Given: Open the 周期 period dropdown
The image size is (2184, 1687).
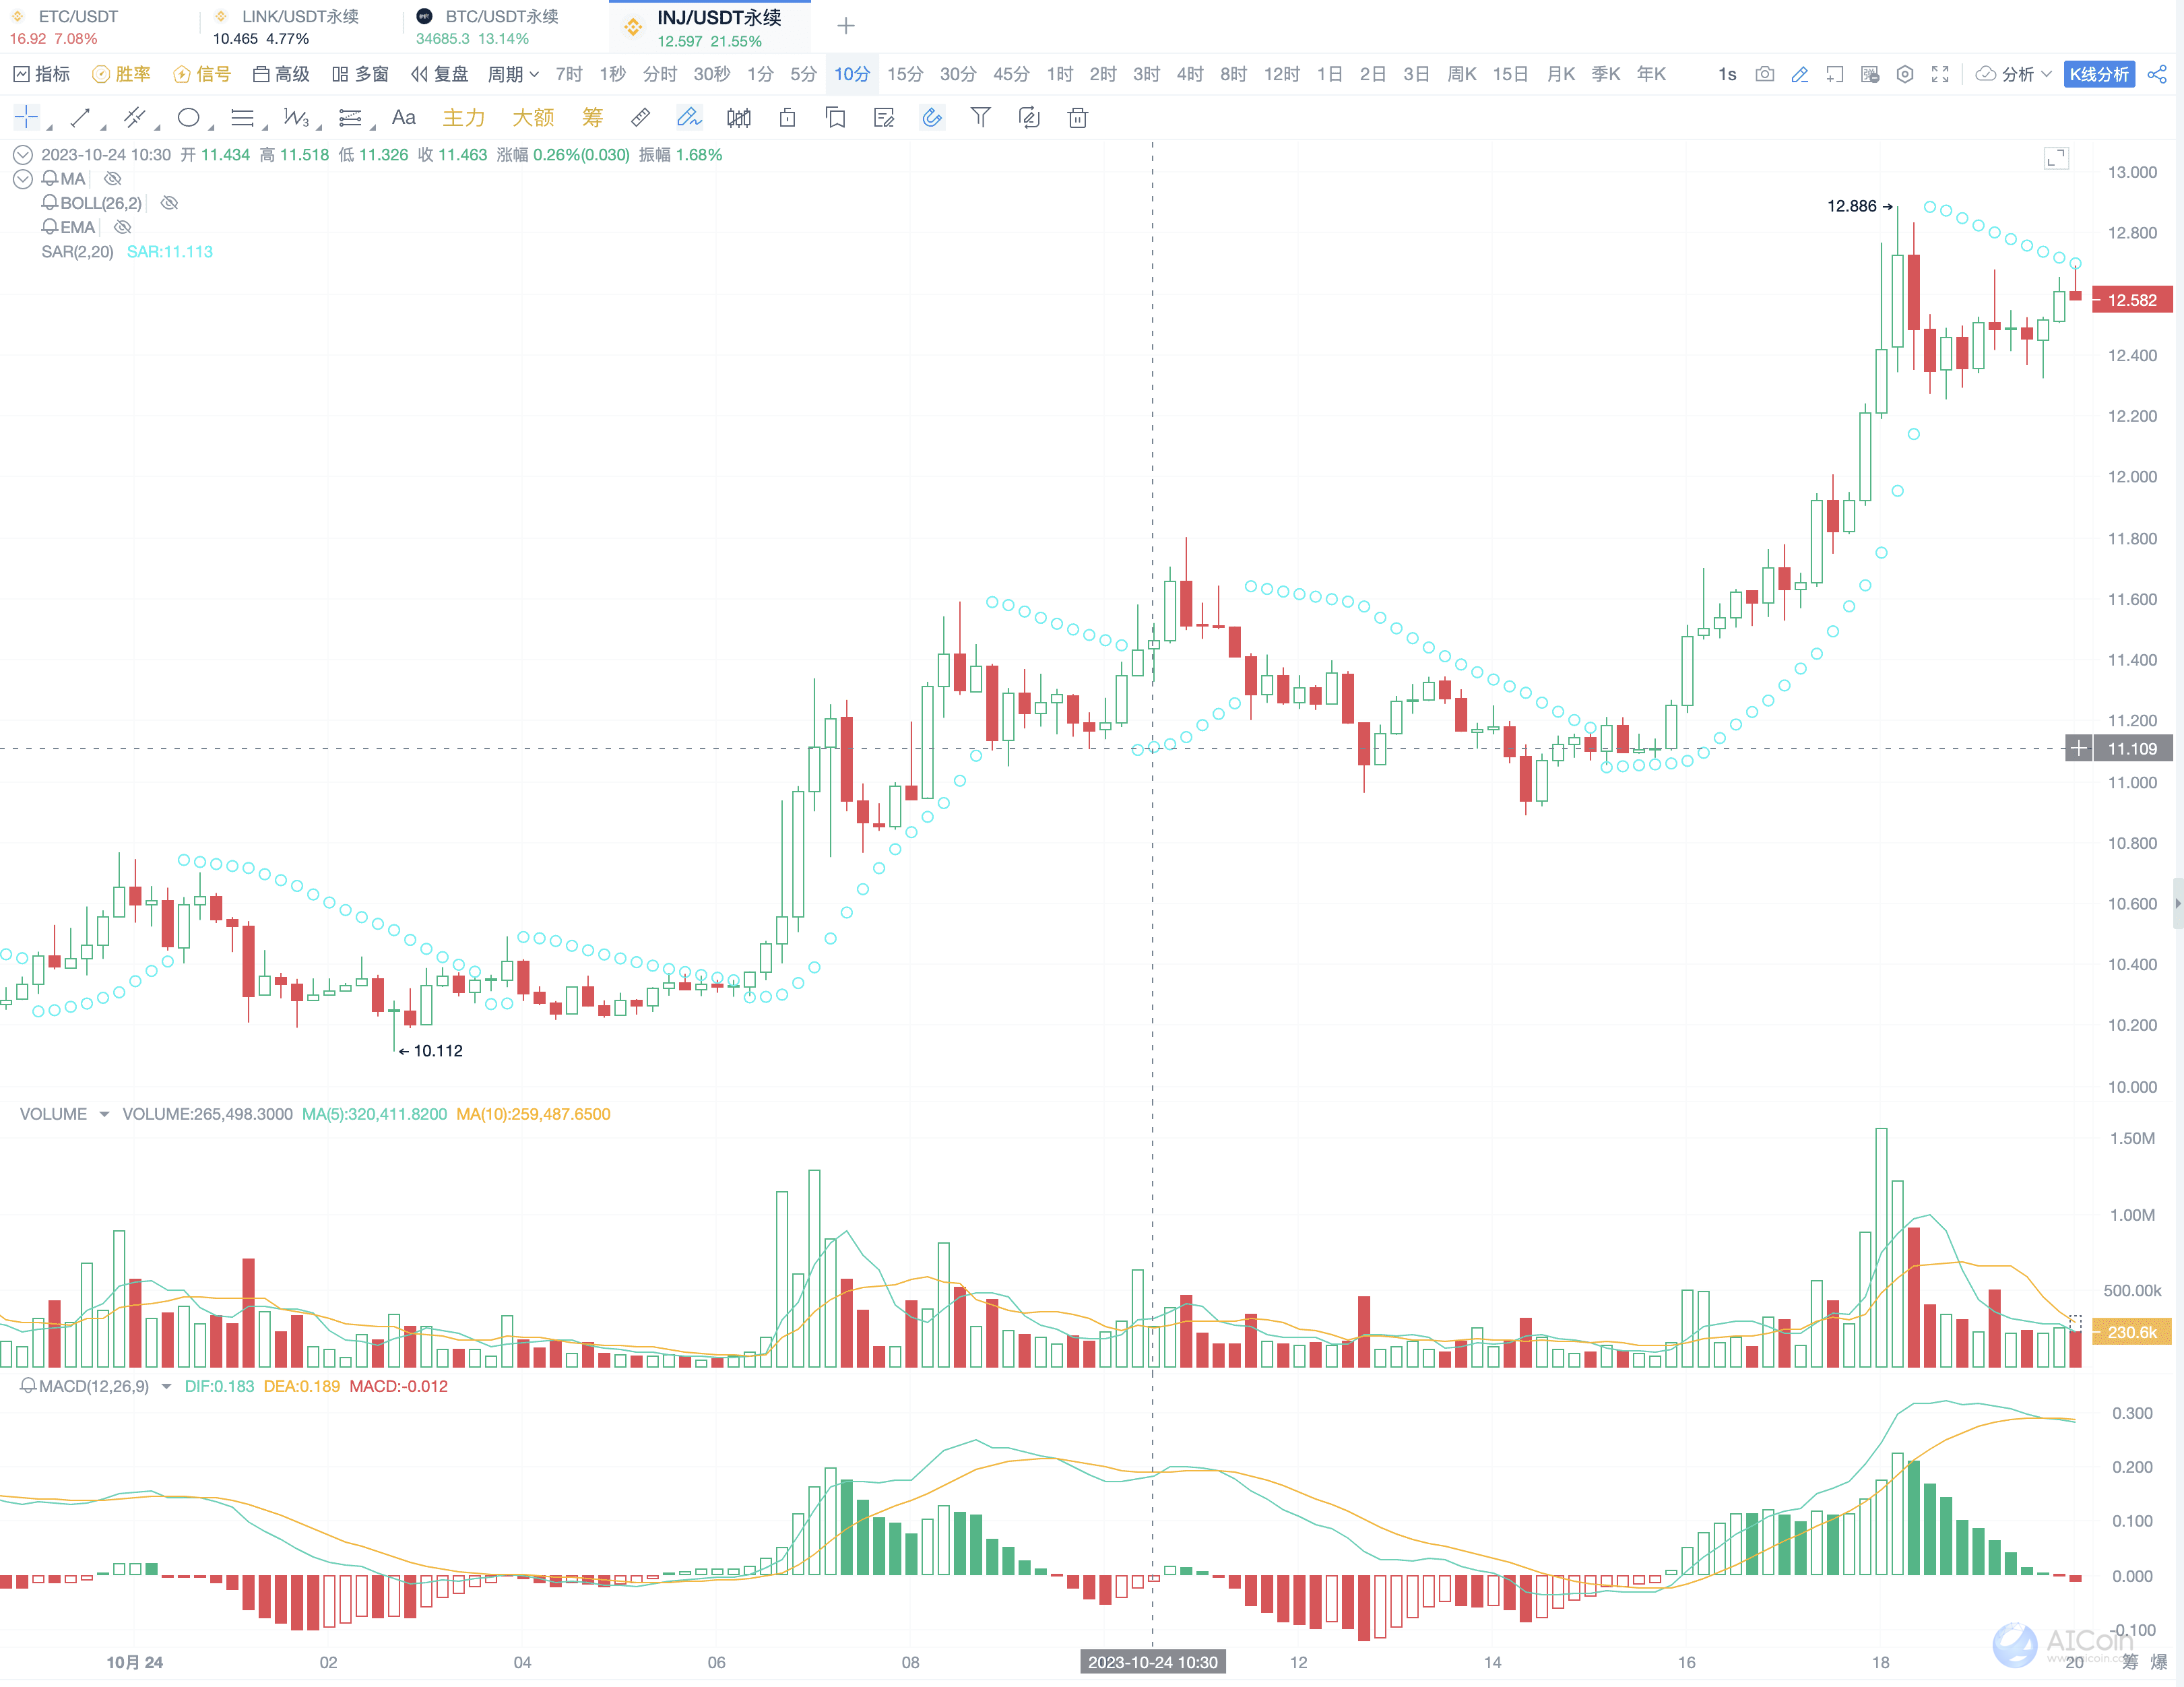Looking at the screenshot, I should (513, 74).
